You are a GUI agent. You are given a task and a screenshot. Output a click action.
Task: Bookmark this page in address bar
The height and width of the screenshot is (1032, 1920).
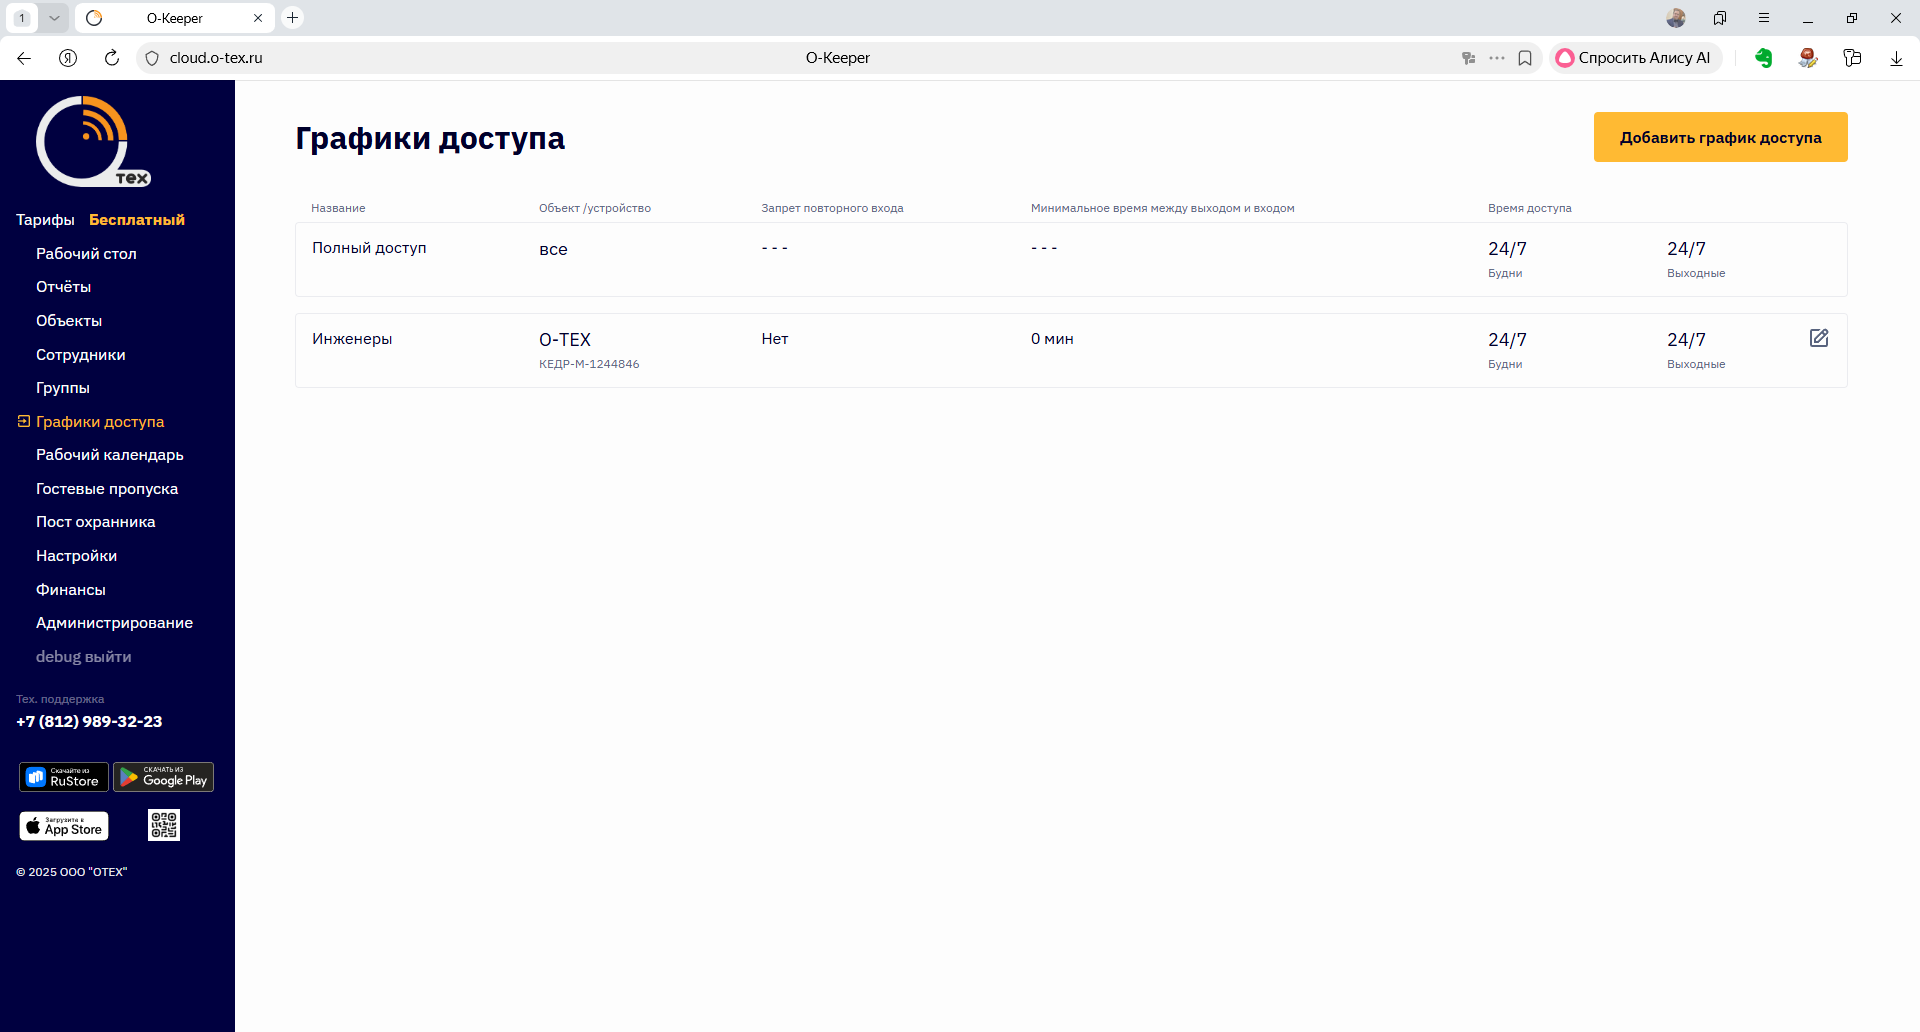coord(1525,58)
